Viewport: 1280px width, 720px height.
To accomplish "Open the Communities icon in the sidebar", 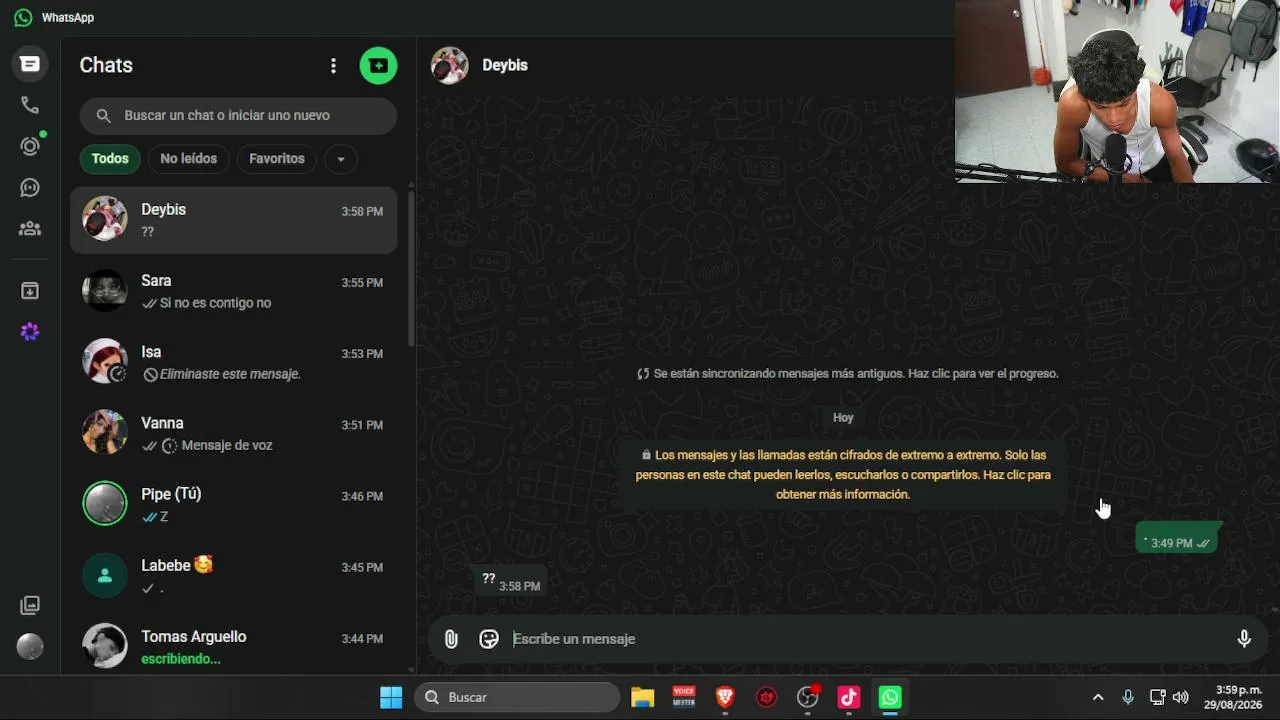I will coord(30,228).
